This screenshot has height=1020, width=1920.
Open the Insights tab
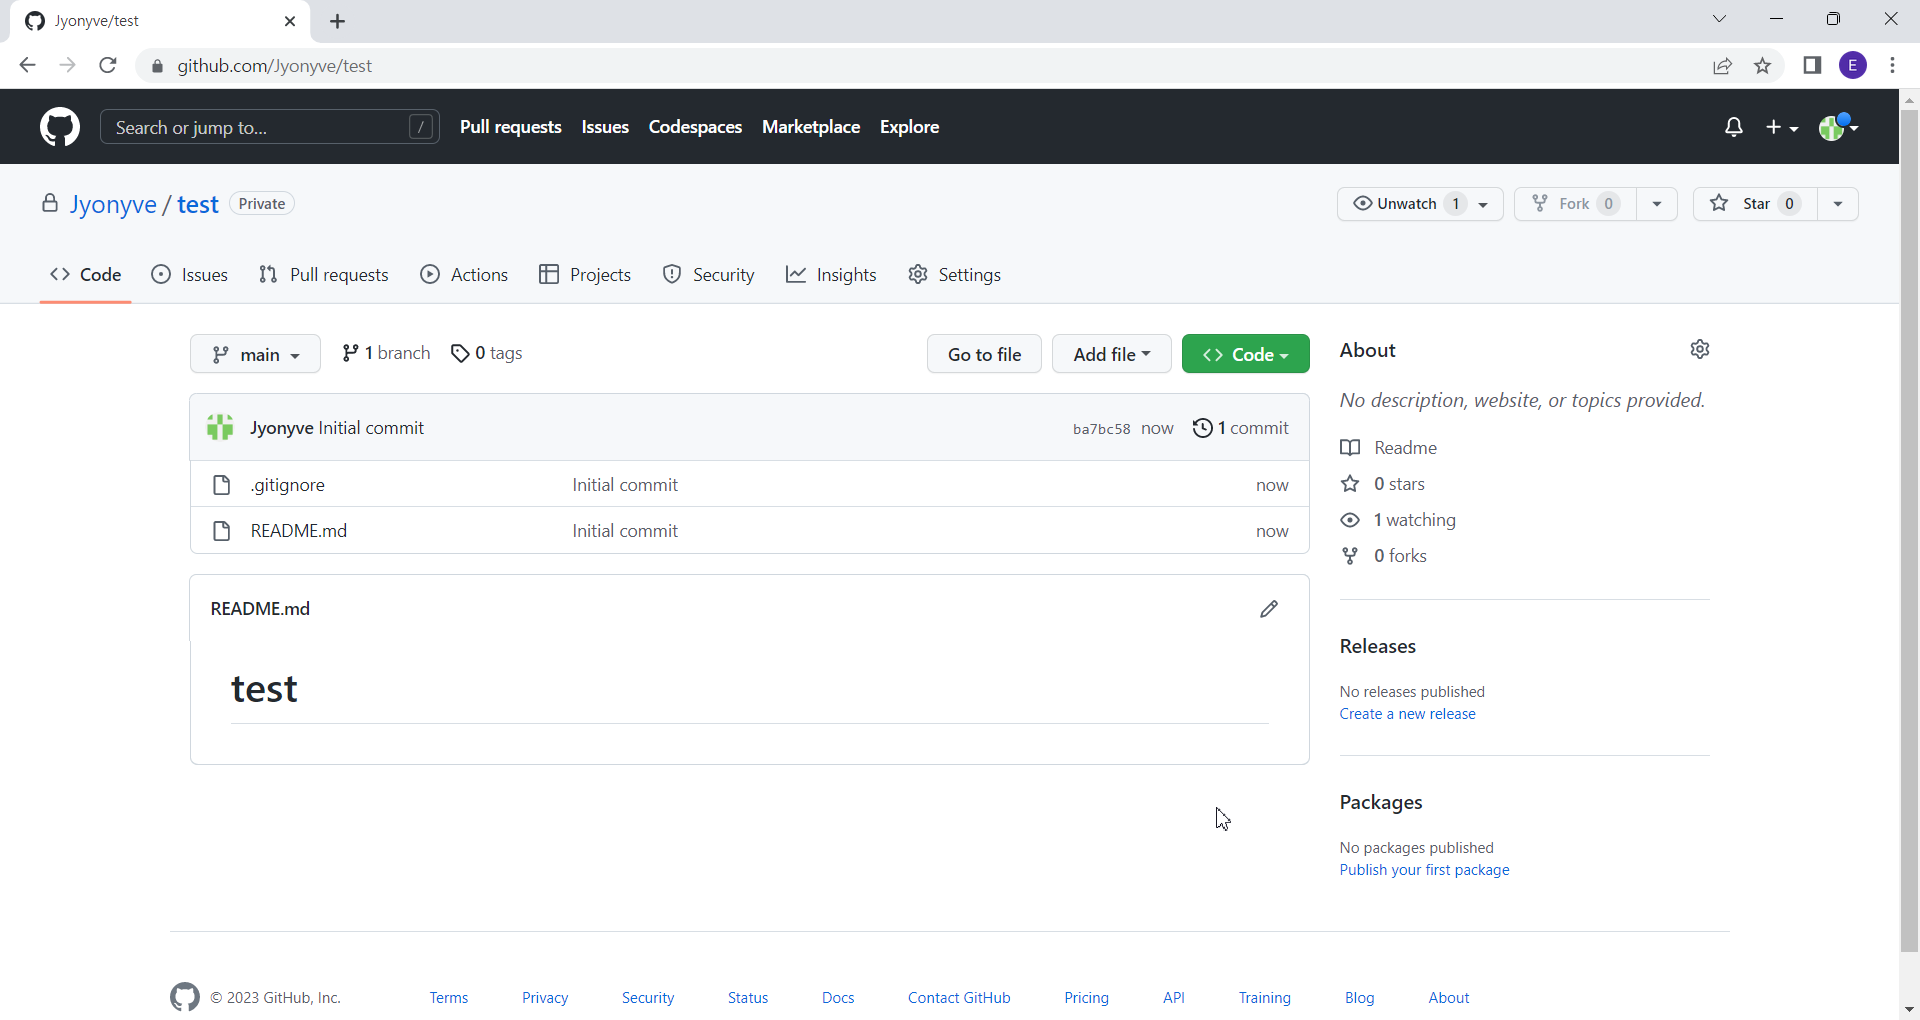[x=831, y=275]
